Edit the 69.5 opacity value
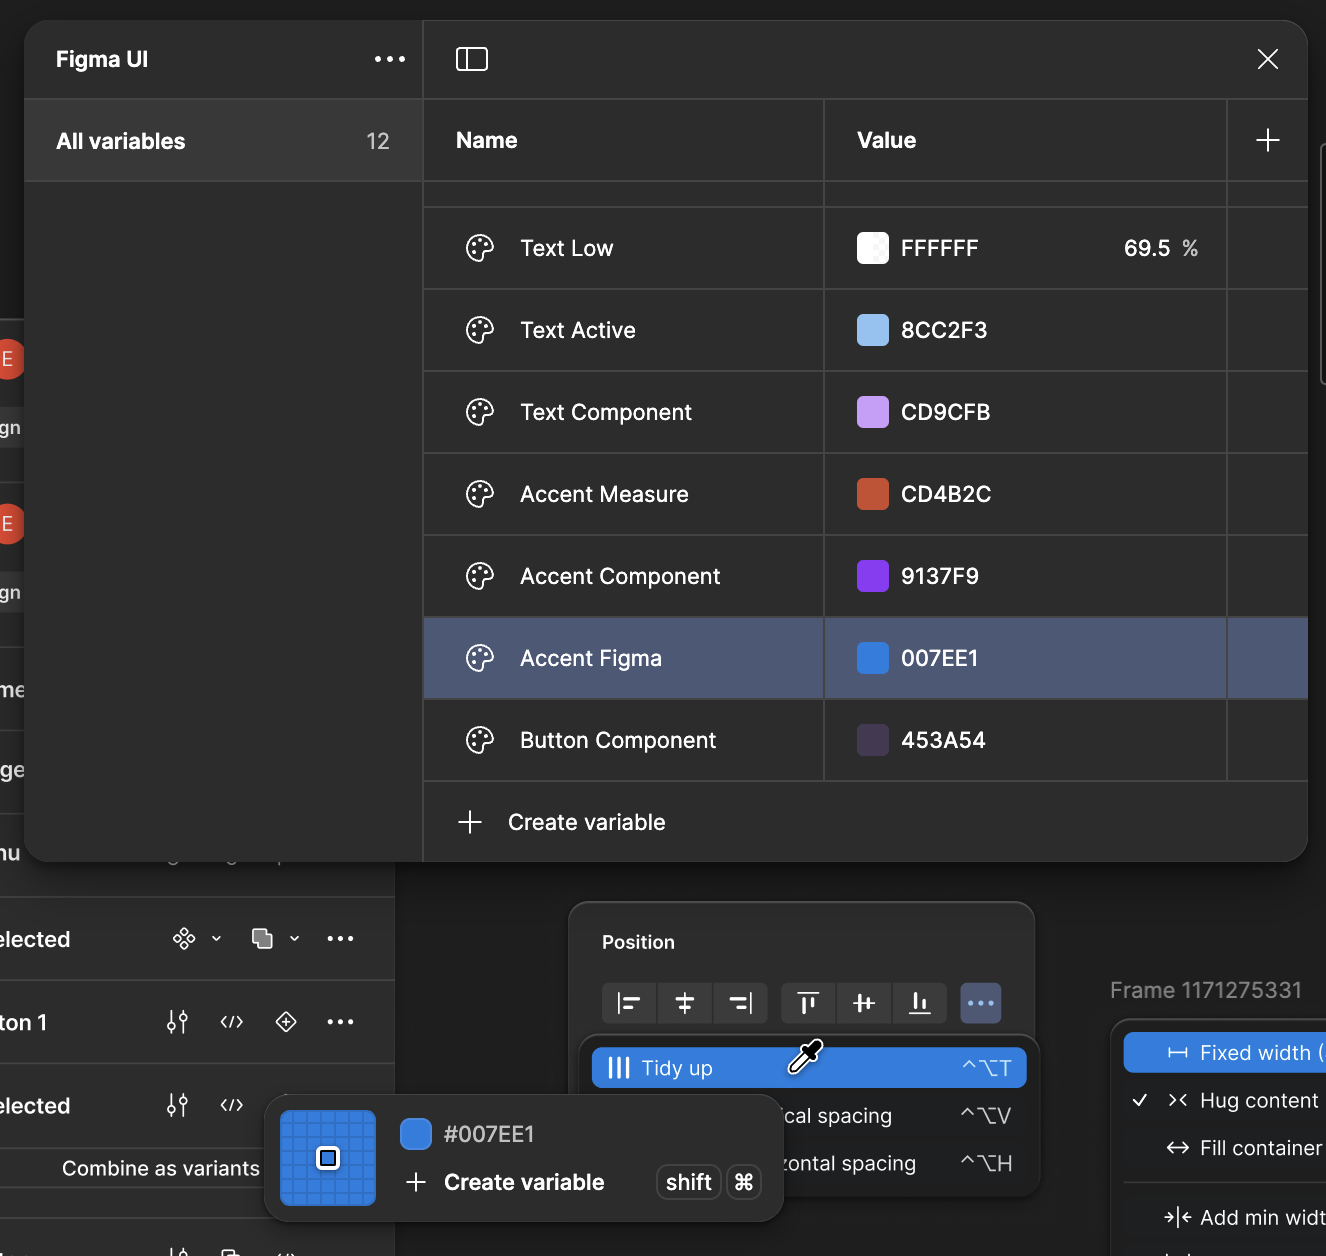Viewport: 1326px width, 1256px height. click(x=1147, y=248)
